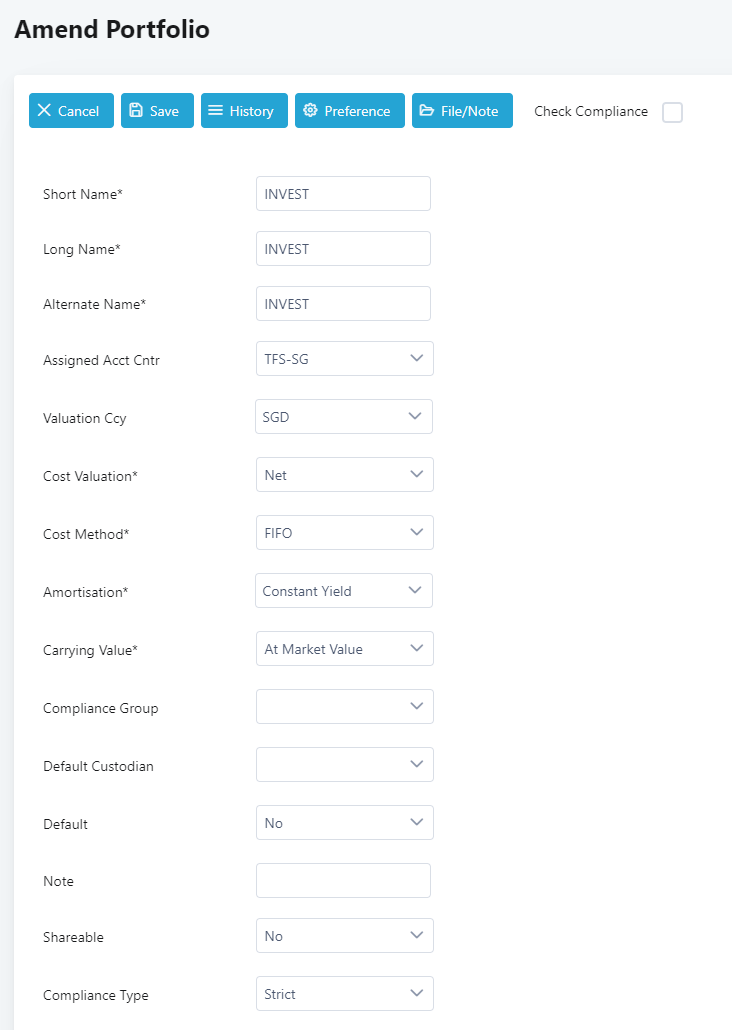Expand the Assigned Acct Cntr dropdown
Viewport: 732px width, 1030px height.
(x=344, y=359)
